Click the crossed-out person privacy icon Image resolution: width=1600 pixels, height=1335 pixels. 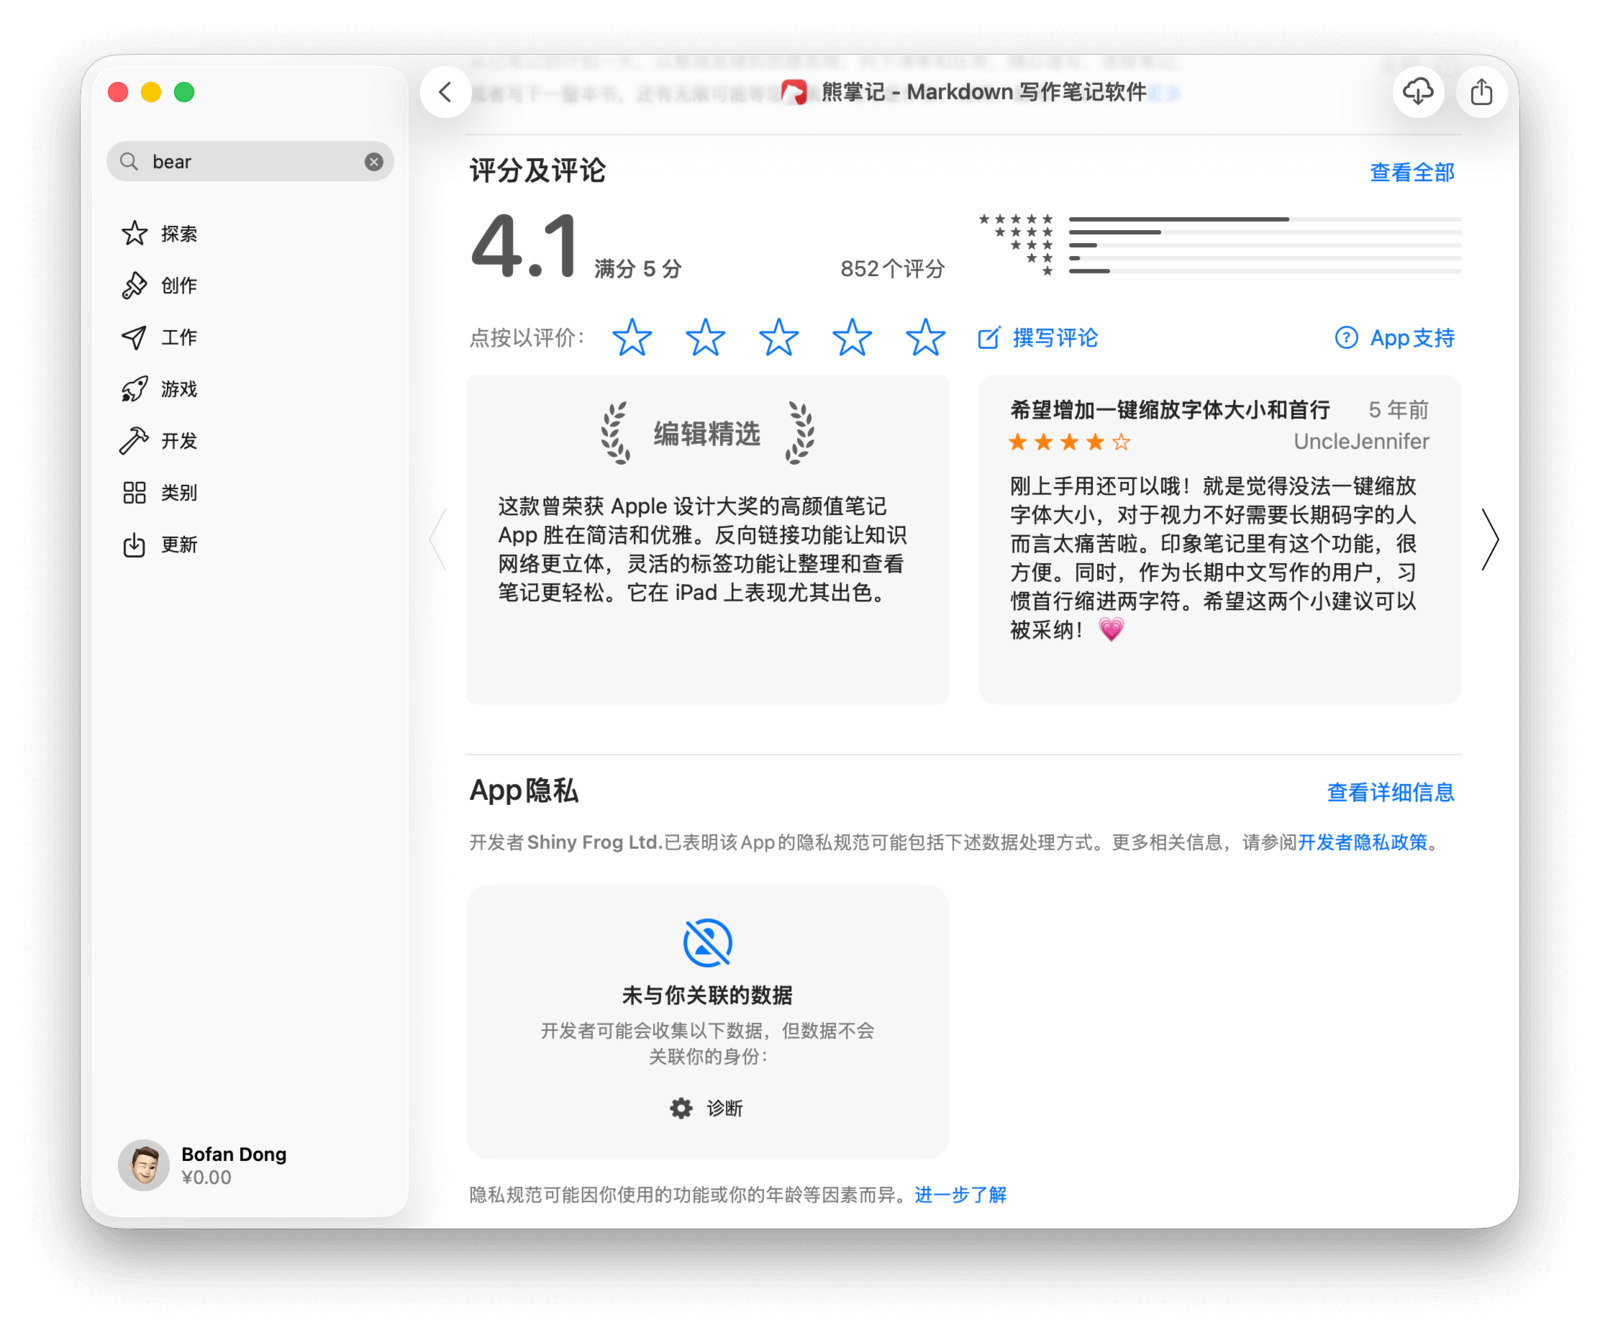point(708,942)
